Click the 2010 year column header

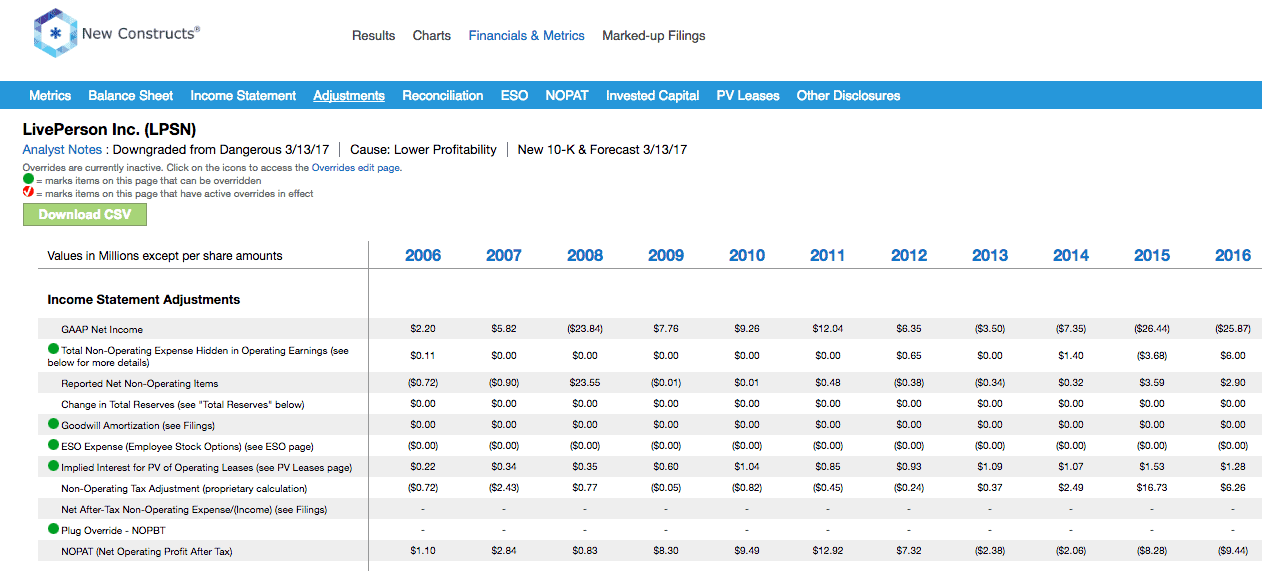coord(747,256)
